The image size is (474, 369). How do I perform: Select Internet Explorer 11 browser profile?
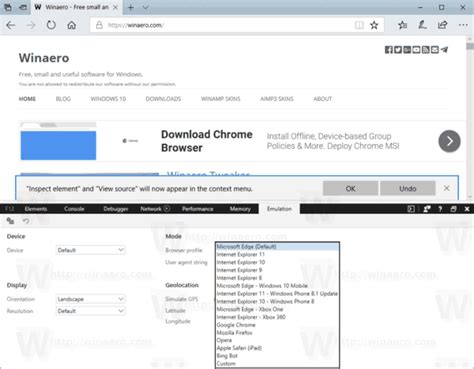click(x=277, y=254)
